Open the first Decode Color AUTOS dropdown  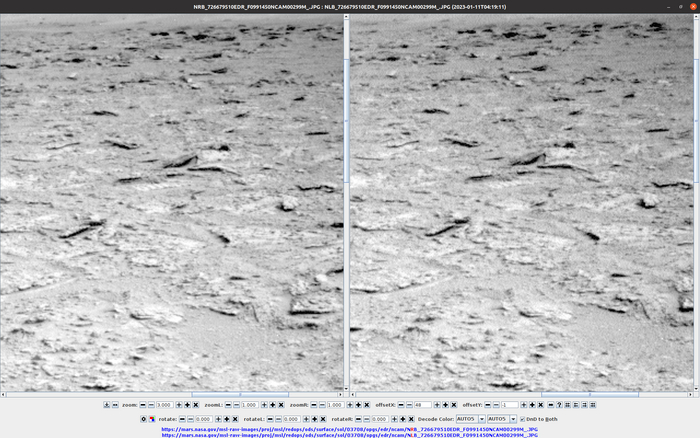click(x=470, y=419)
